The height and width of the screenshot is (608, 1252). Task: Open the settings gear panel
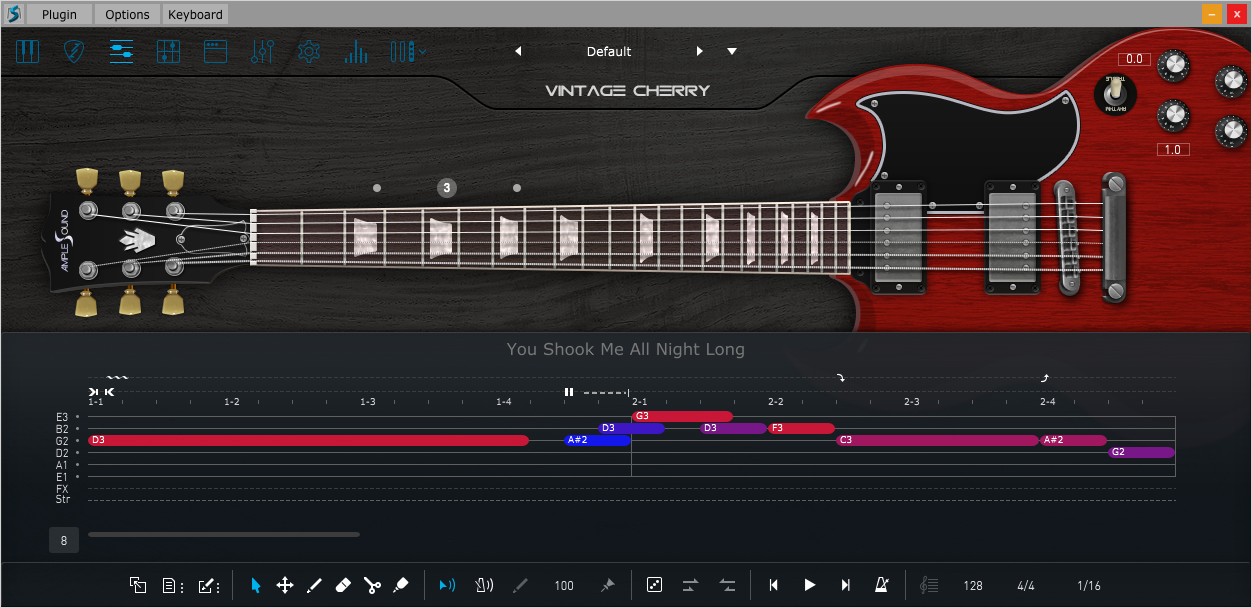pos(309,51)
